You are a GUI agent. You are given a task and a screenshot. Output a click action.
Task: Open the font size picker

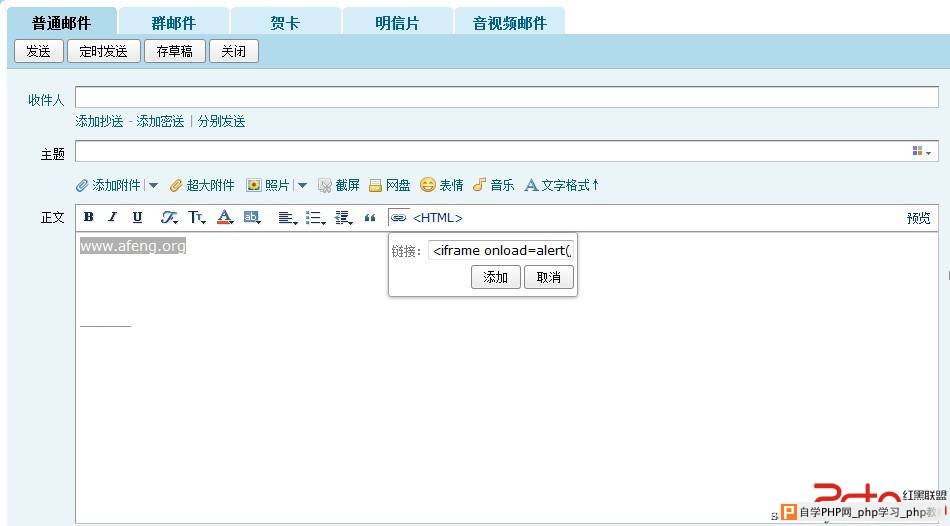(x=196, y=217)
